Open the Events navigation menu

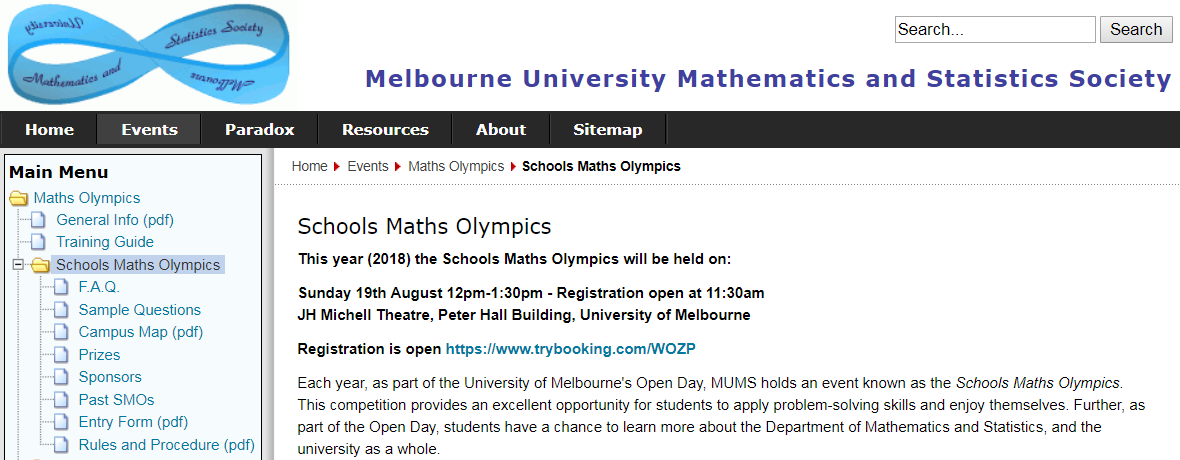point(149,129)
